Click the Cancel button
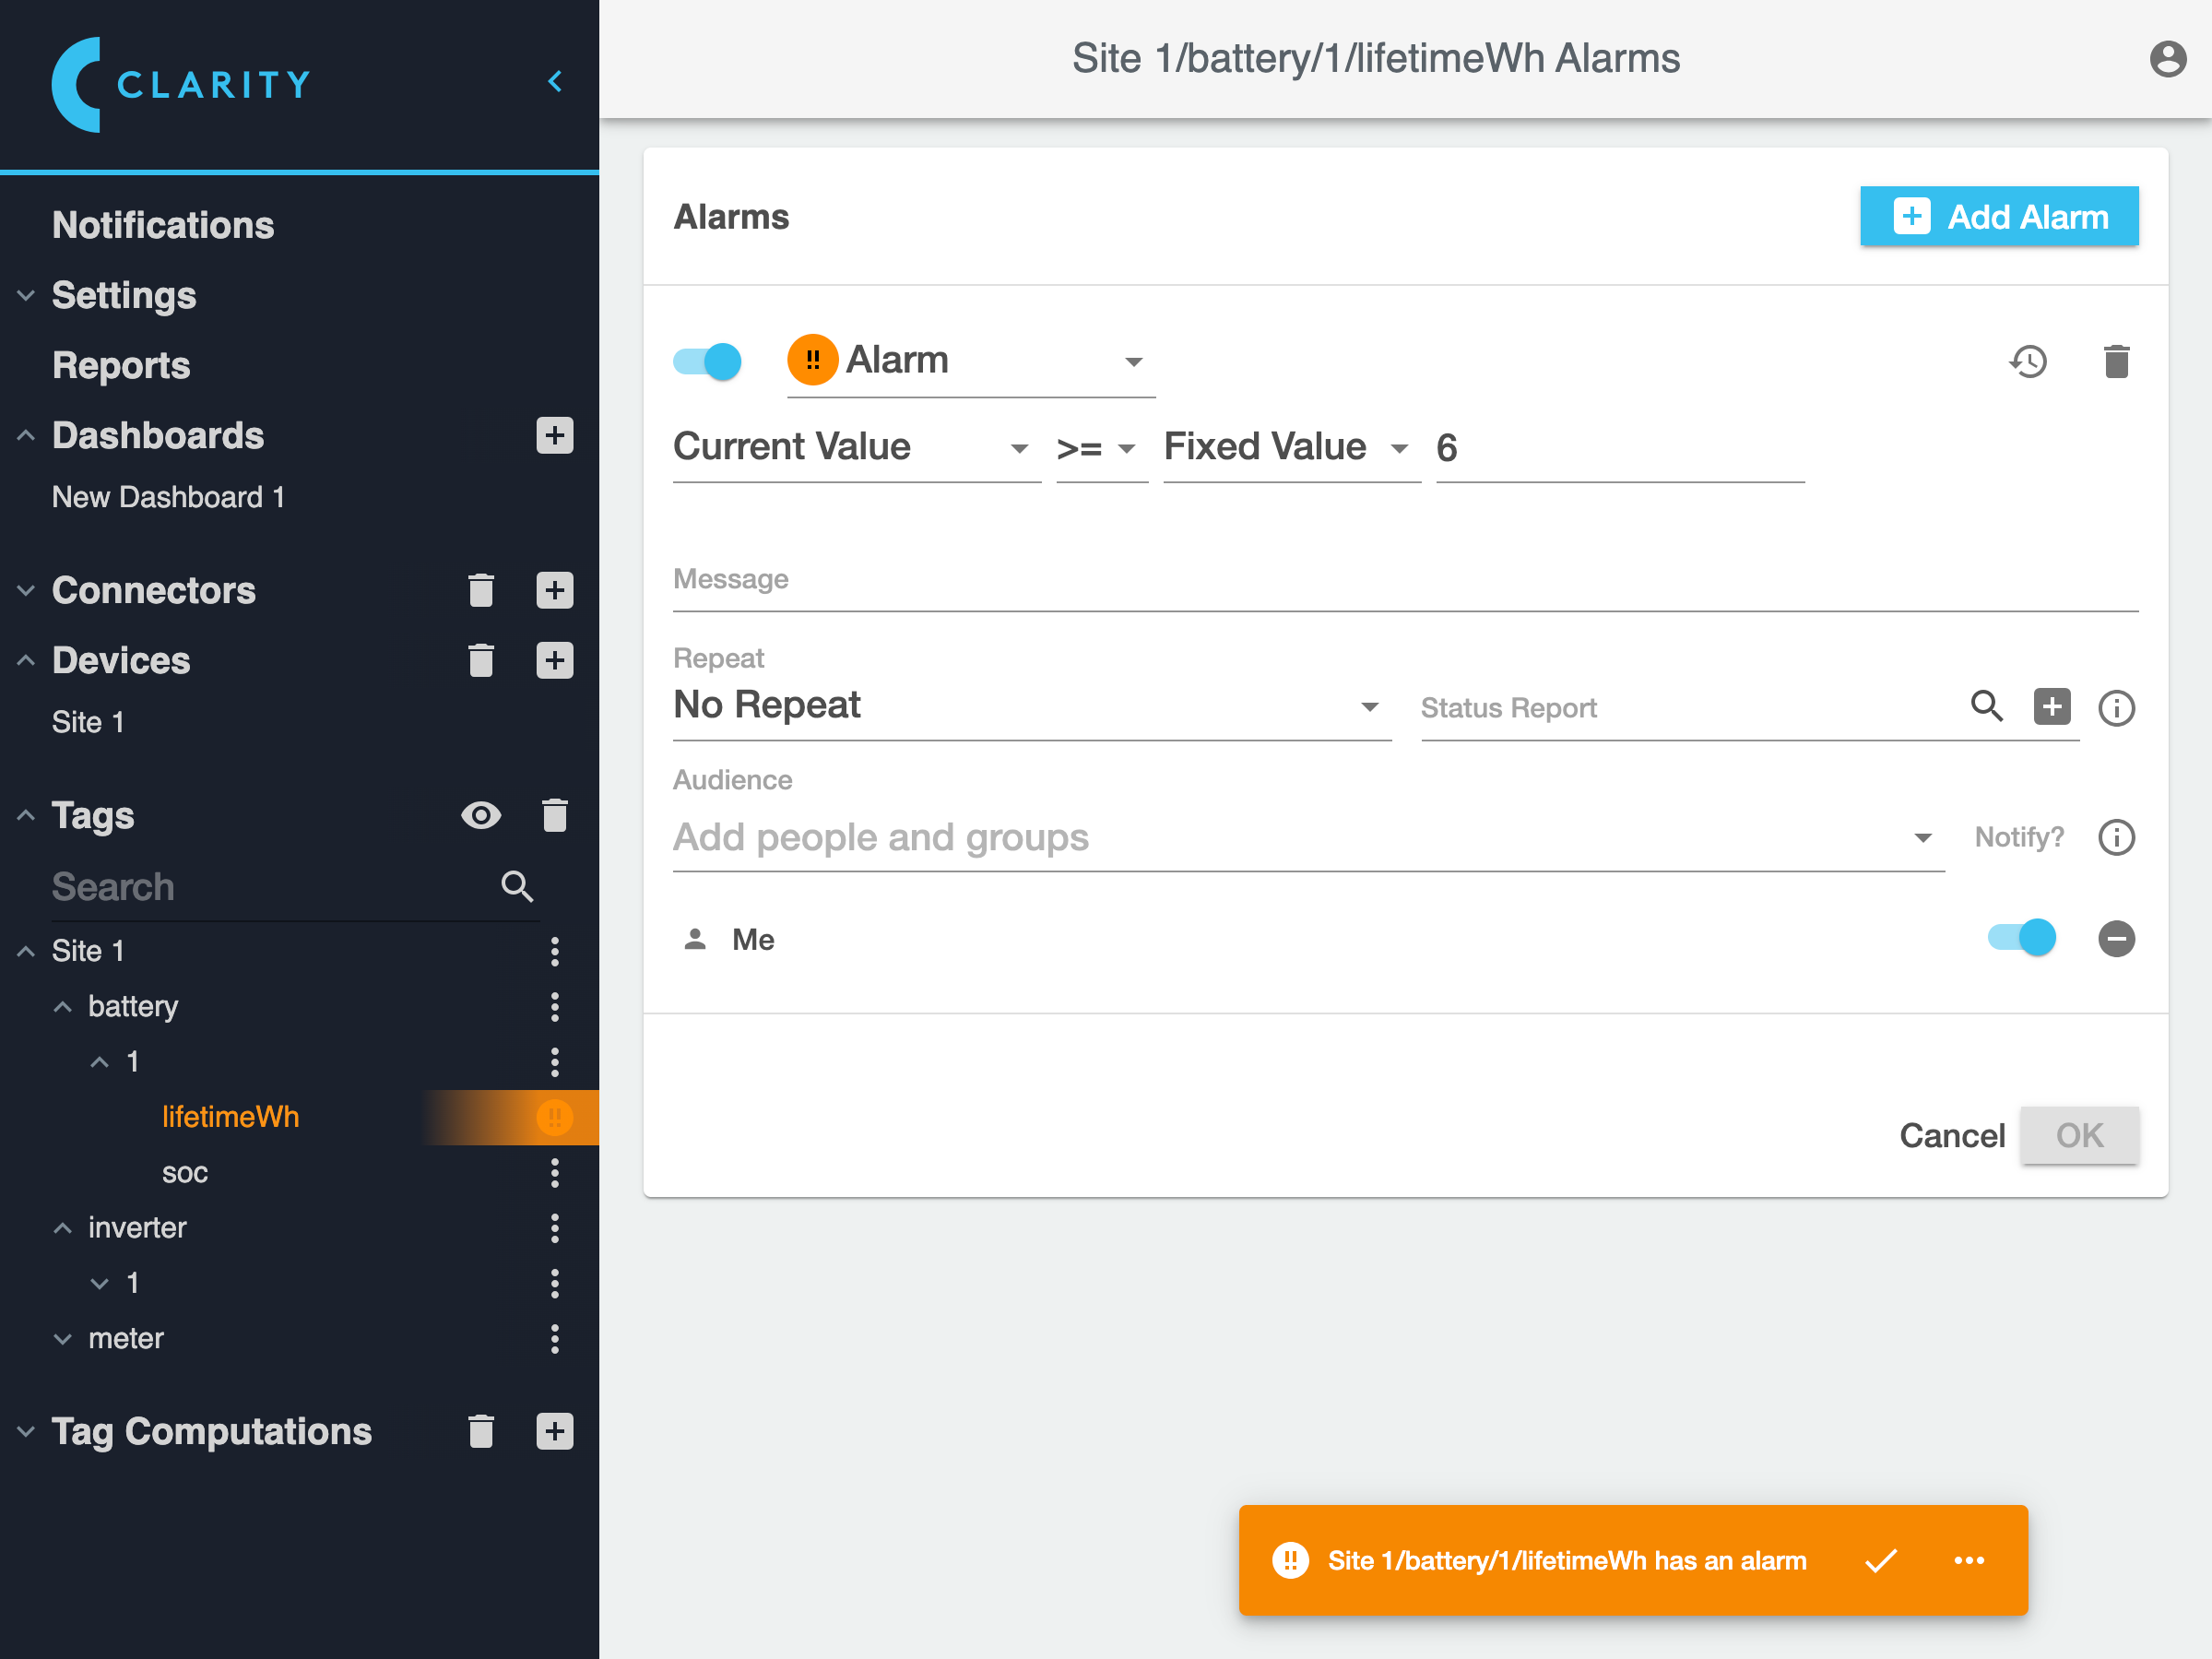 point(1951,1136)
